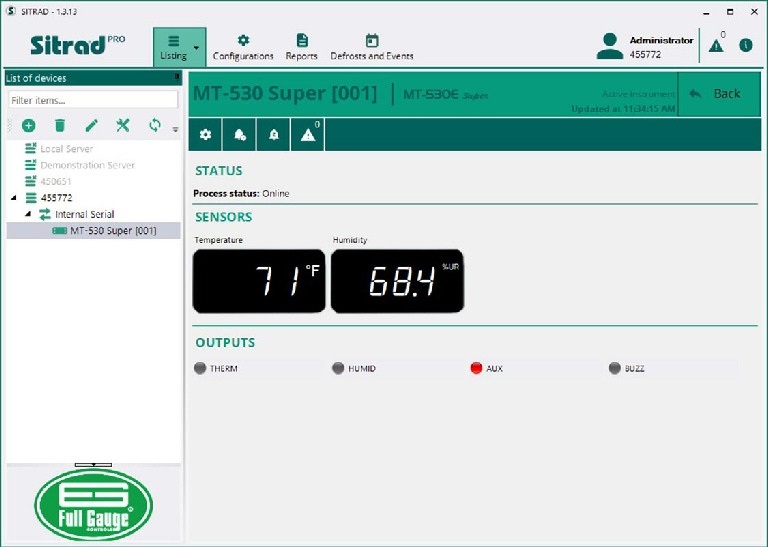
Task: Open Defrosts and Events
Action: coord(372,48)
